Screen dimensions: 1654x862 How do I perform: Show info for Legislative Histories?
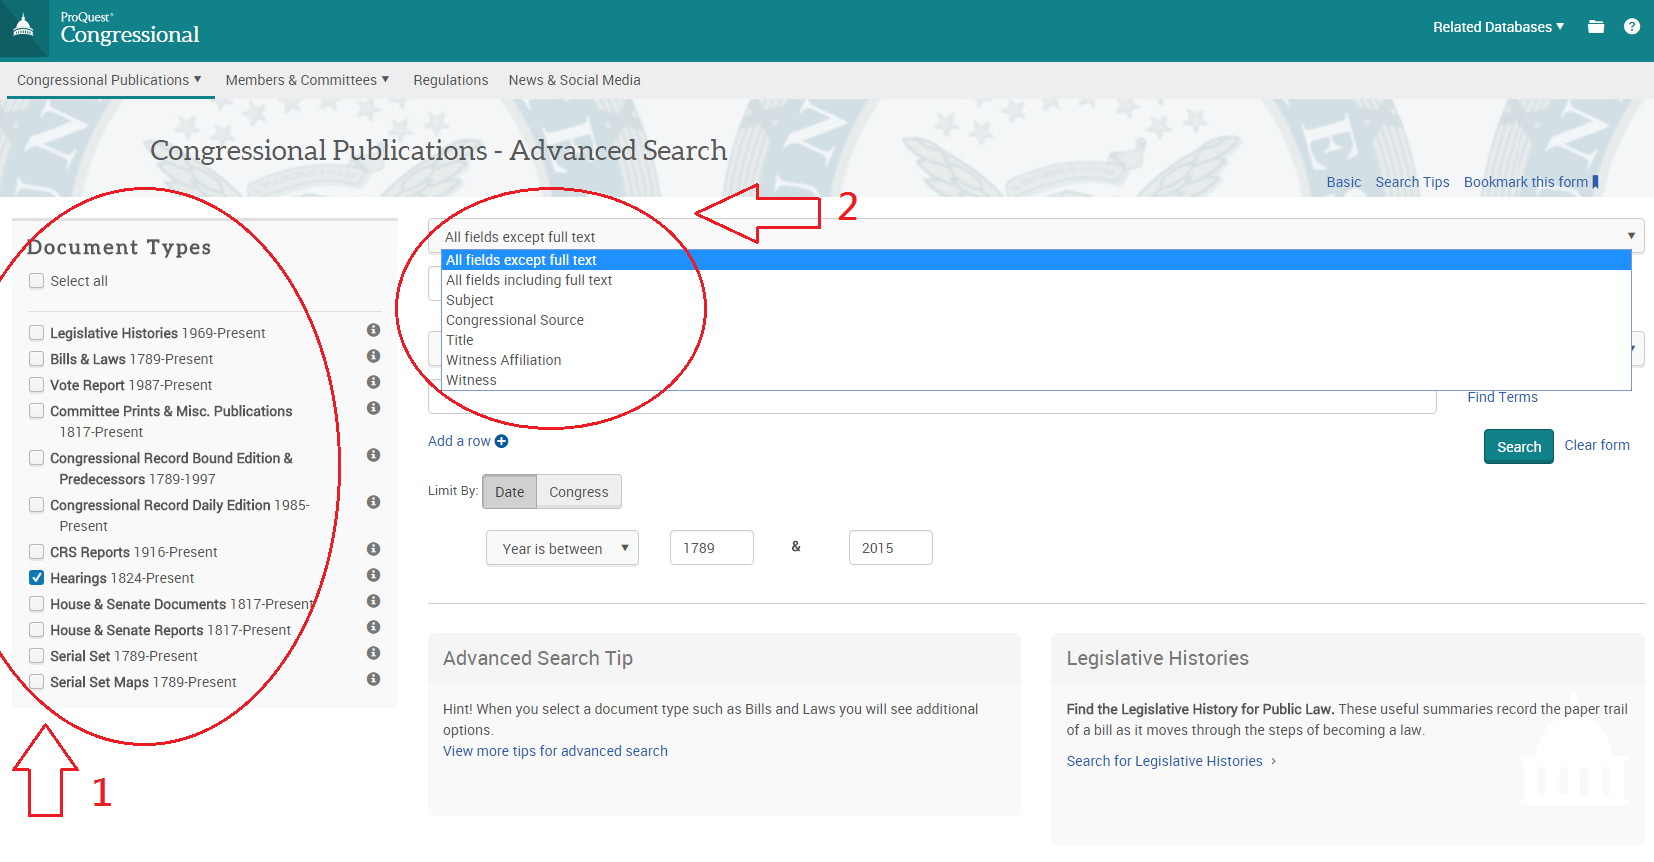pyautogui.click(x=373, y=330)
